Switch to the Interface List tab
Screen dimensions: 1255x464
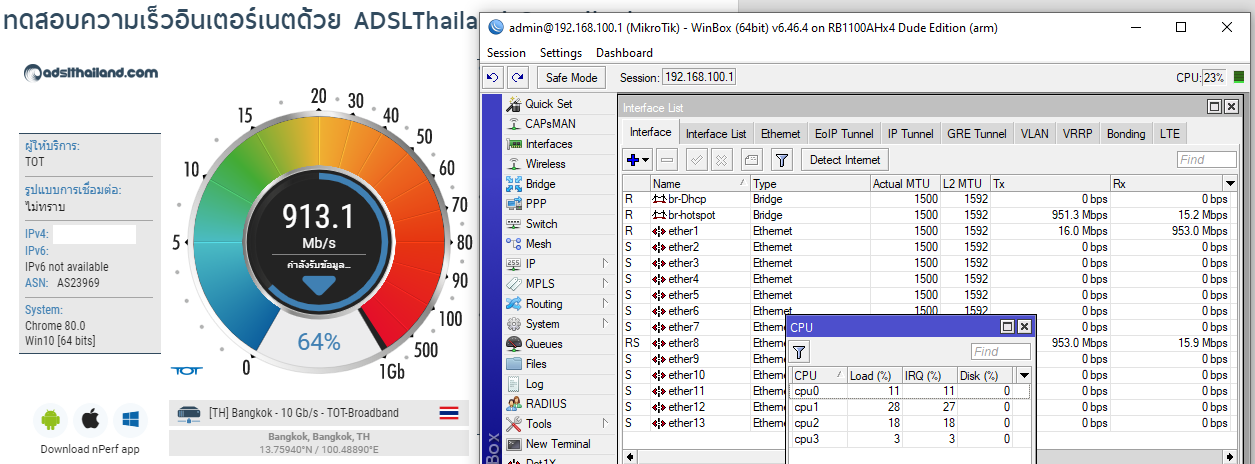pyautogui.click(x=715, y=133)
